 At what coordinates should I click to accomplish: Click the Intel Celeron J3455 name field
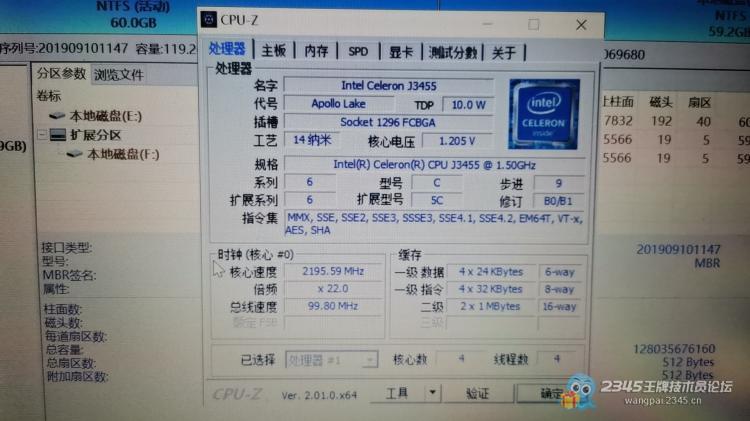tap(388, 86)
